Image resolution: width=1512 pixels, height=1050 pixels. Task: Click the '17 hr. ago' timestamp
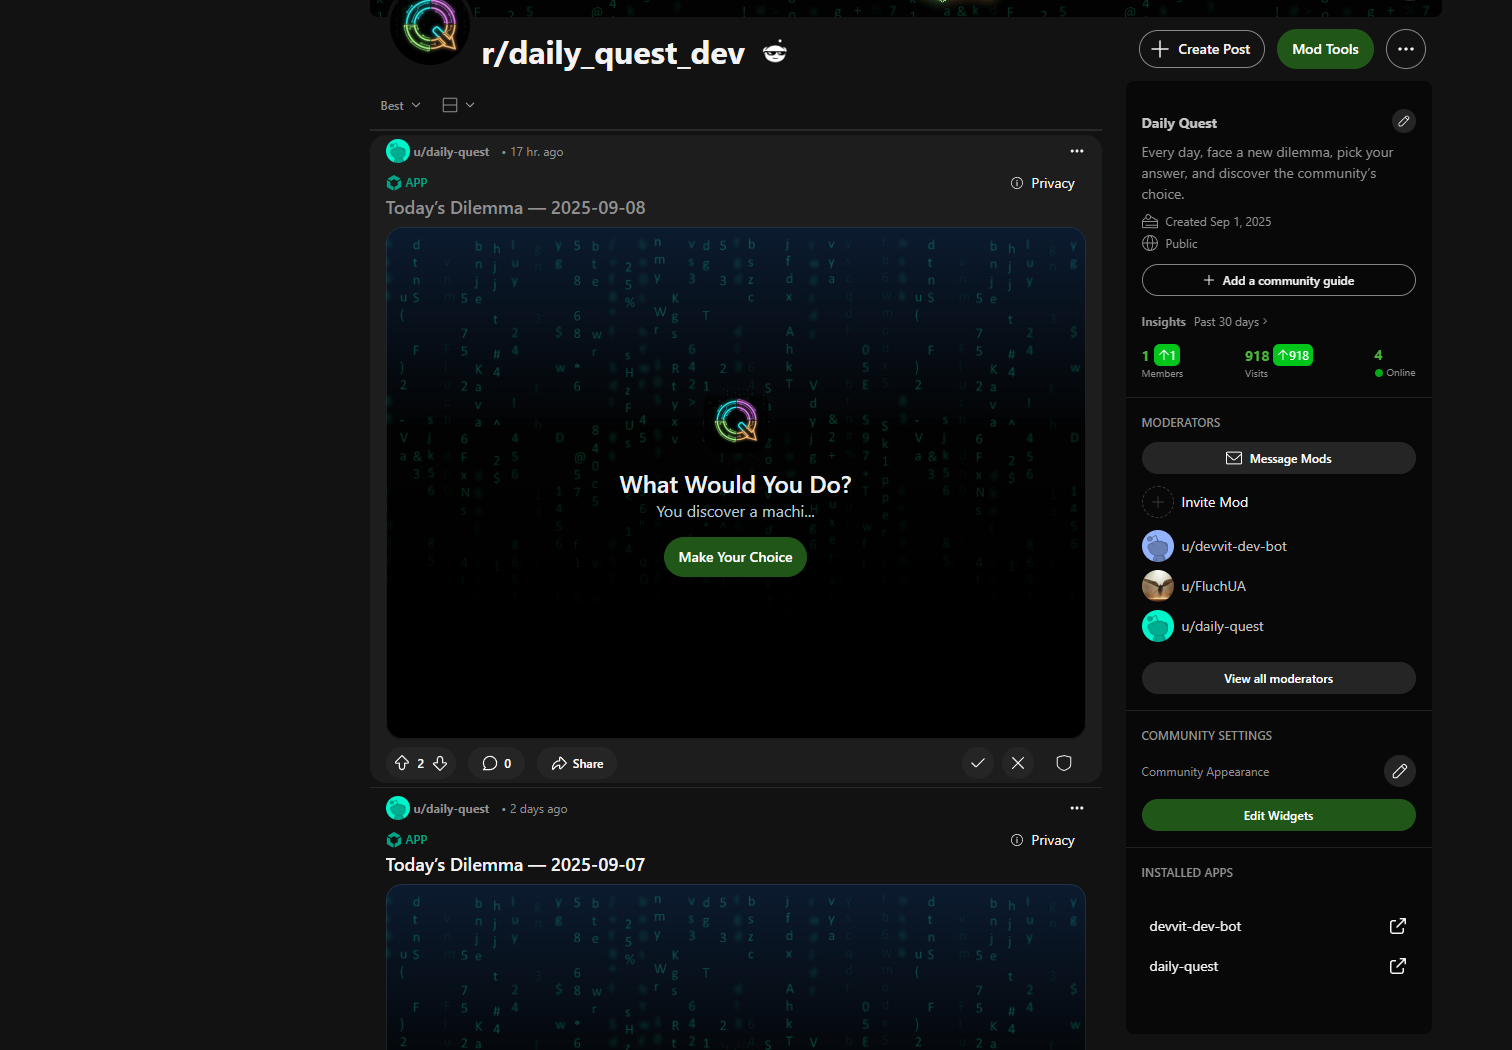(536, 152)
